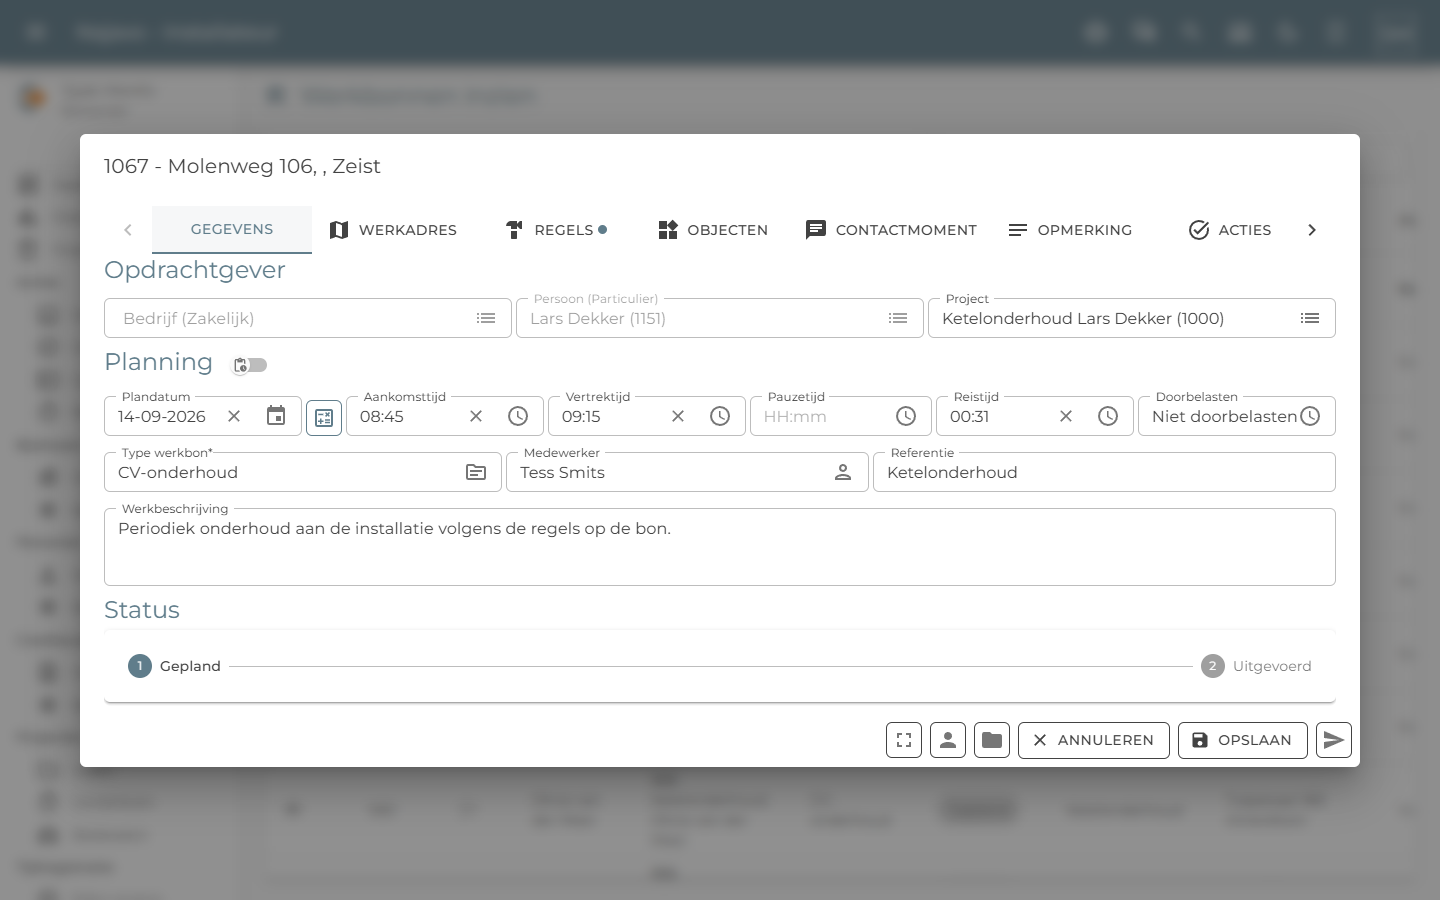This screenshot has width=1440, height=900.
Task: Open the Project selection list
Action: pos(1310,318)
